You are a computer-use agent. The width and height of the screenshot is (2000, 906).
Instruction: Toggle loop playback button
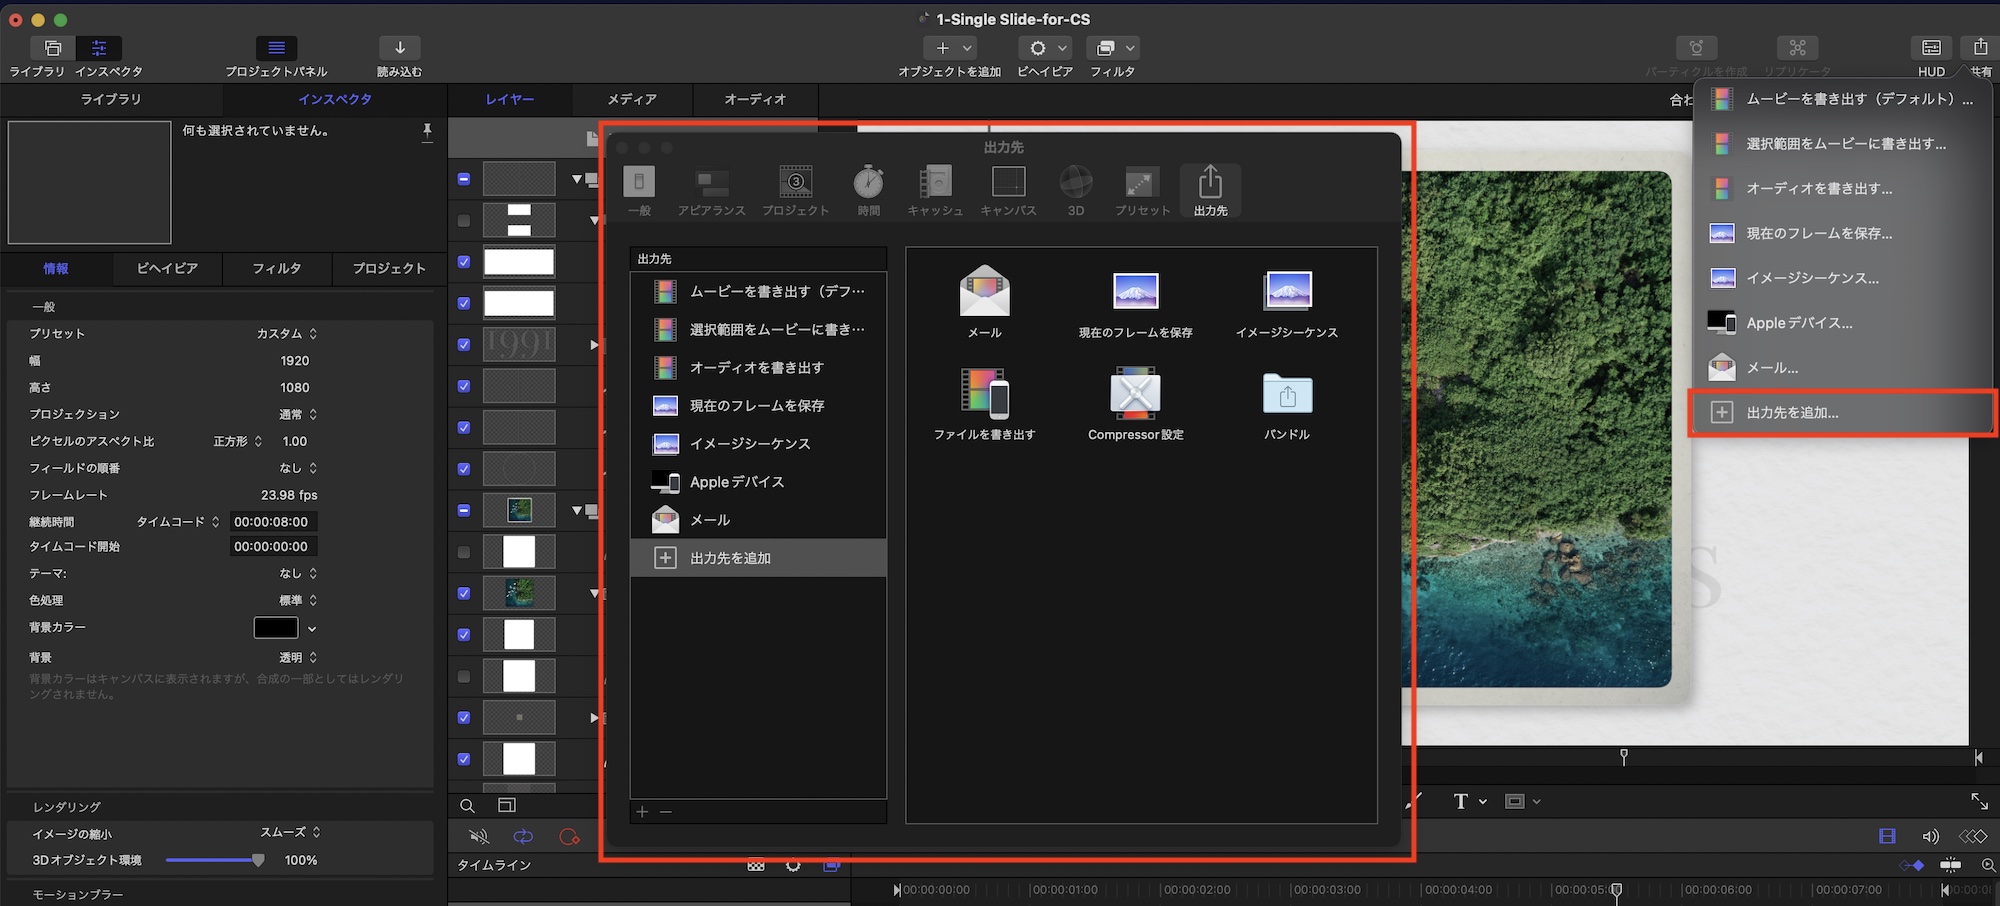523,836
